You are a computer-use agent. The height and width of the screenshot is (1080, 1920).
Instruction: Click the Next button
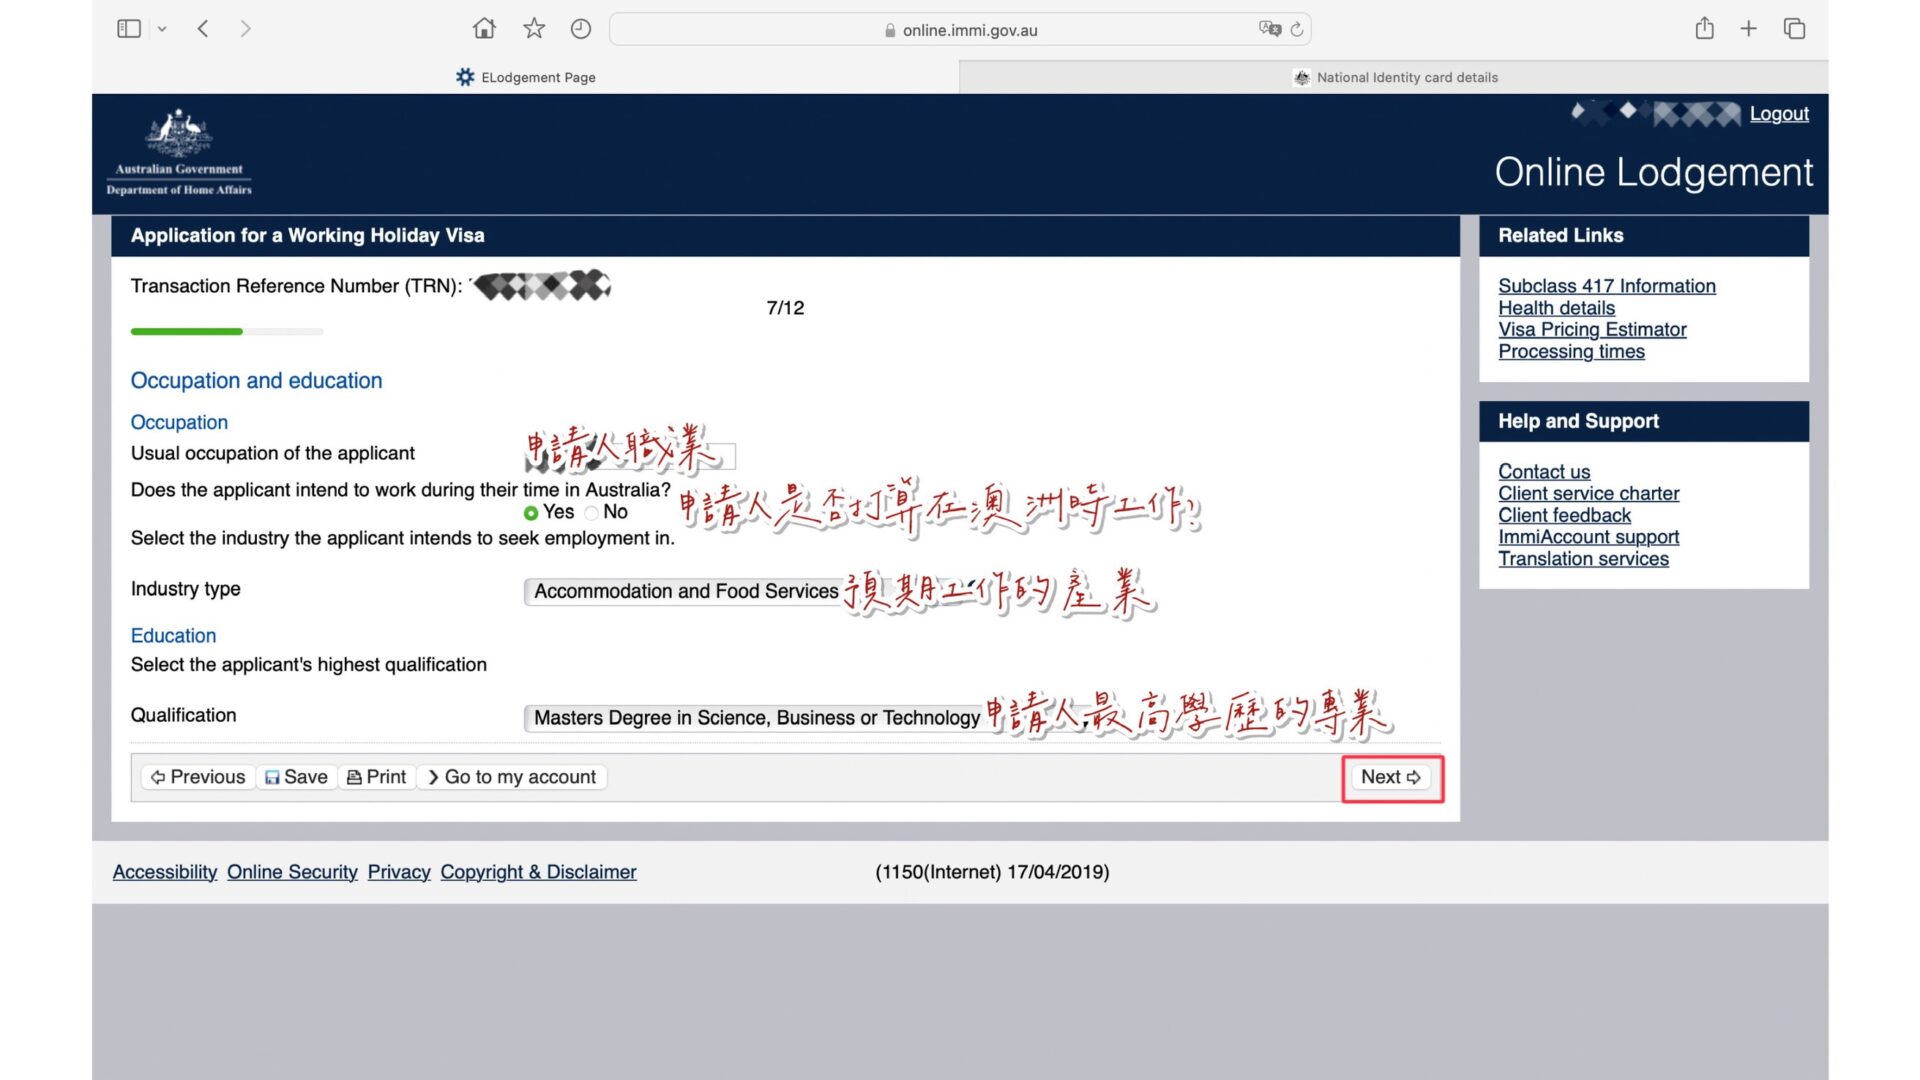[x=1391, y=777]
